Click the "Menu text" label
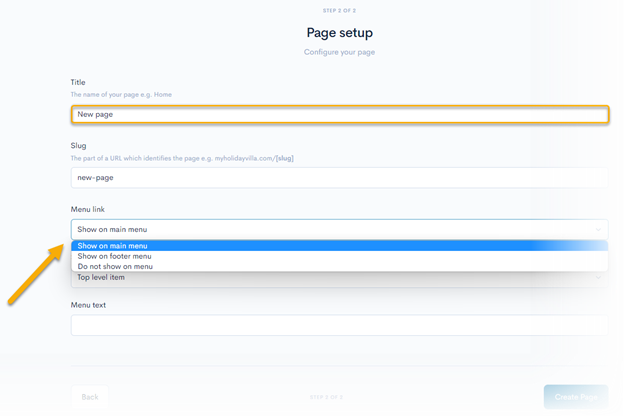This screenshot has height=416, width=624. (88, 304)
